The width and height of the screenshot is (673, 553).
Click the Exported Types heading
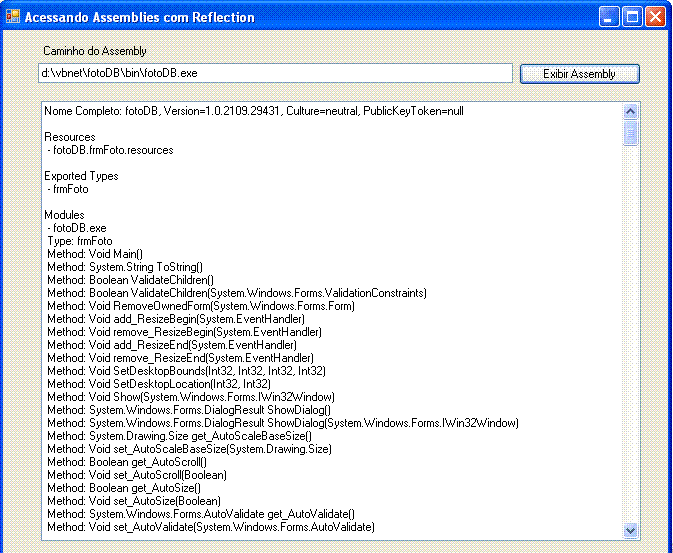pos(81,176)
